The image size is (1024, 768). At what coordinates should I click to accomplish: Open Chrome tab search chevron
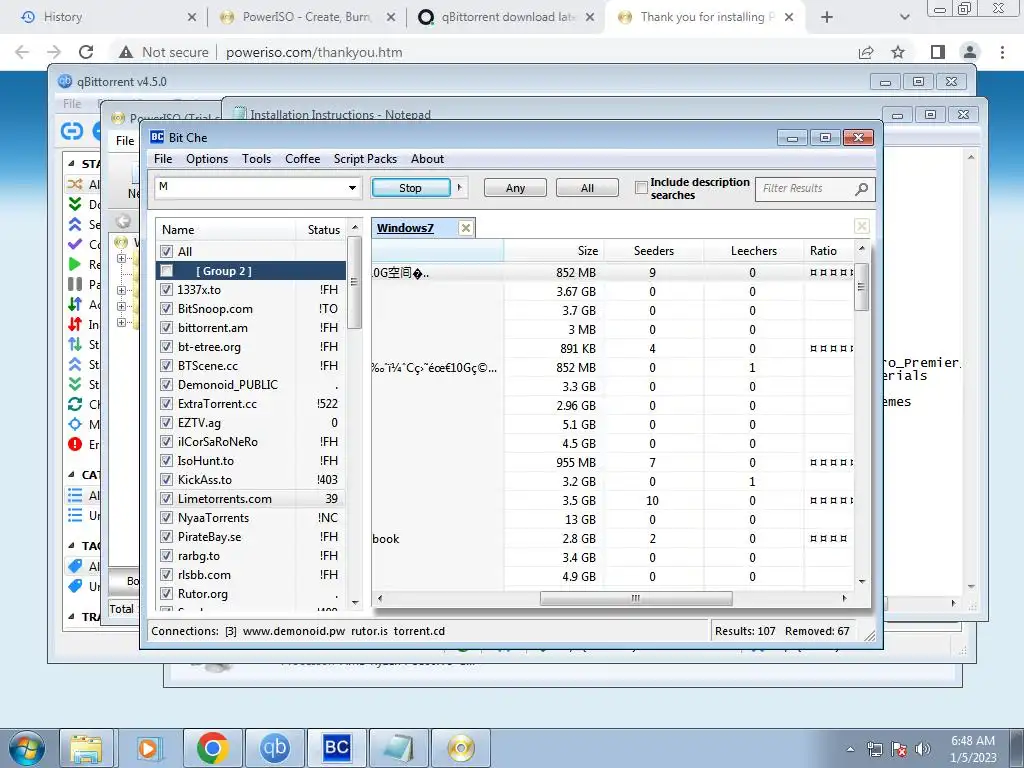(x=904, y=17)
